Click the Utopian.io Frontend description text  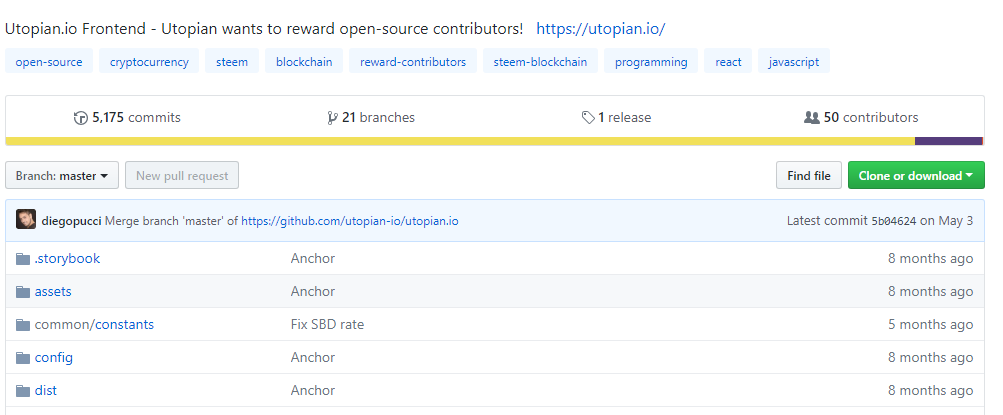point(264,29)
